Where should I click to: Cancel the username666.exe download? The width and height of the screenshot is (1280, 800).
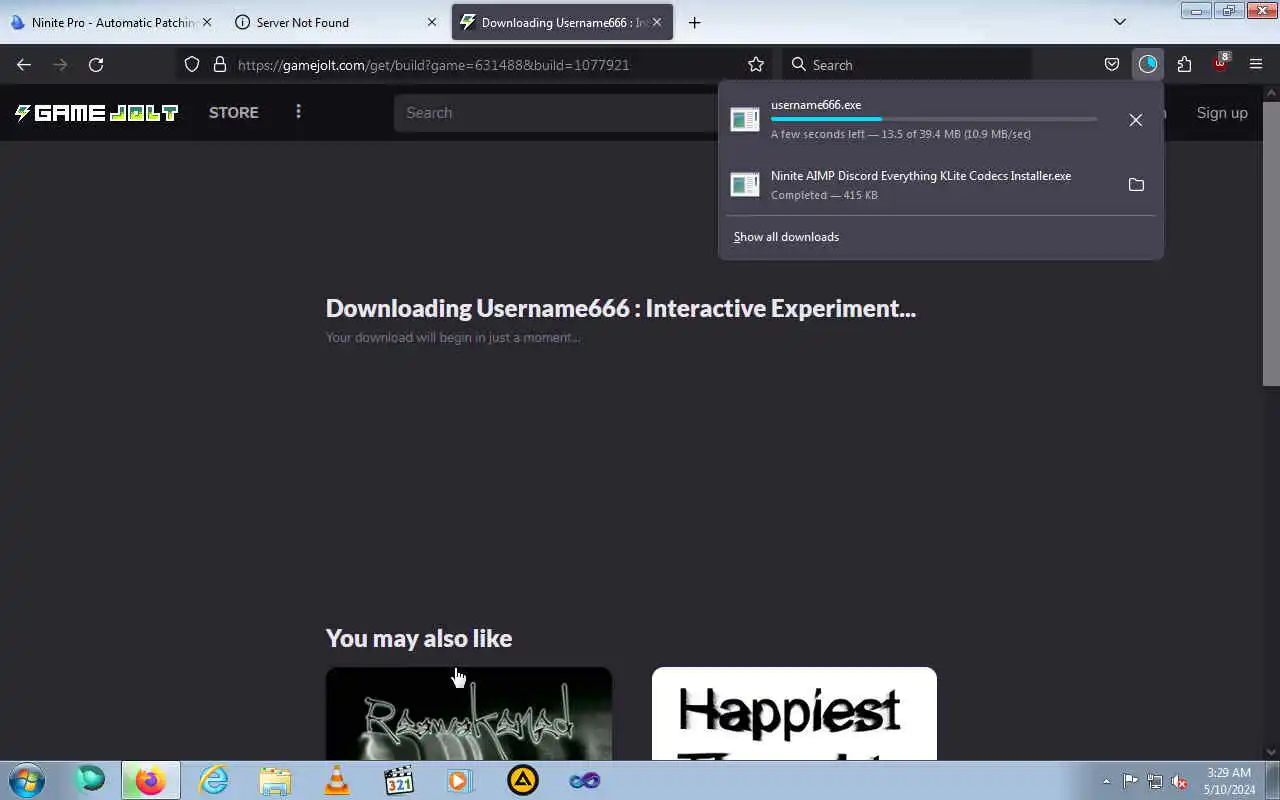click(1136, 120)
